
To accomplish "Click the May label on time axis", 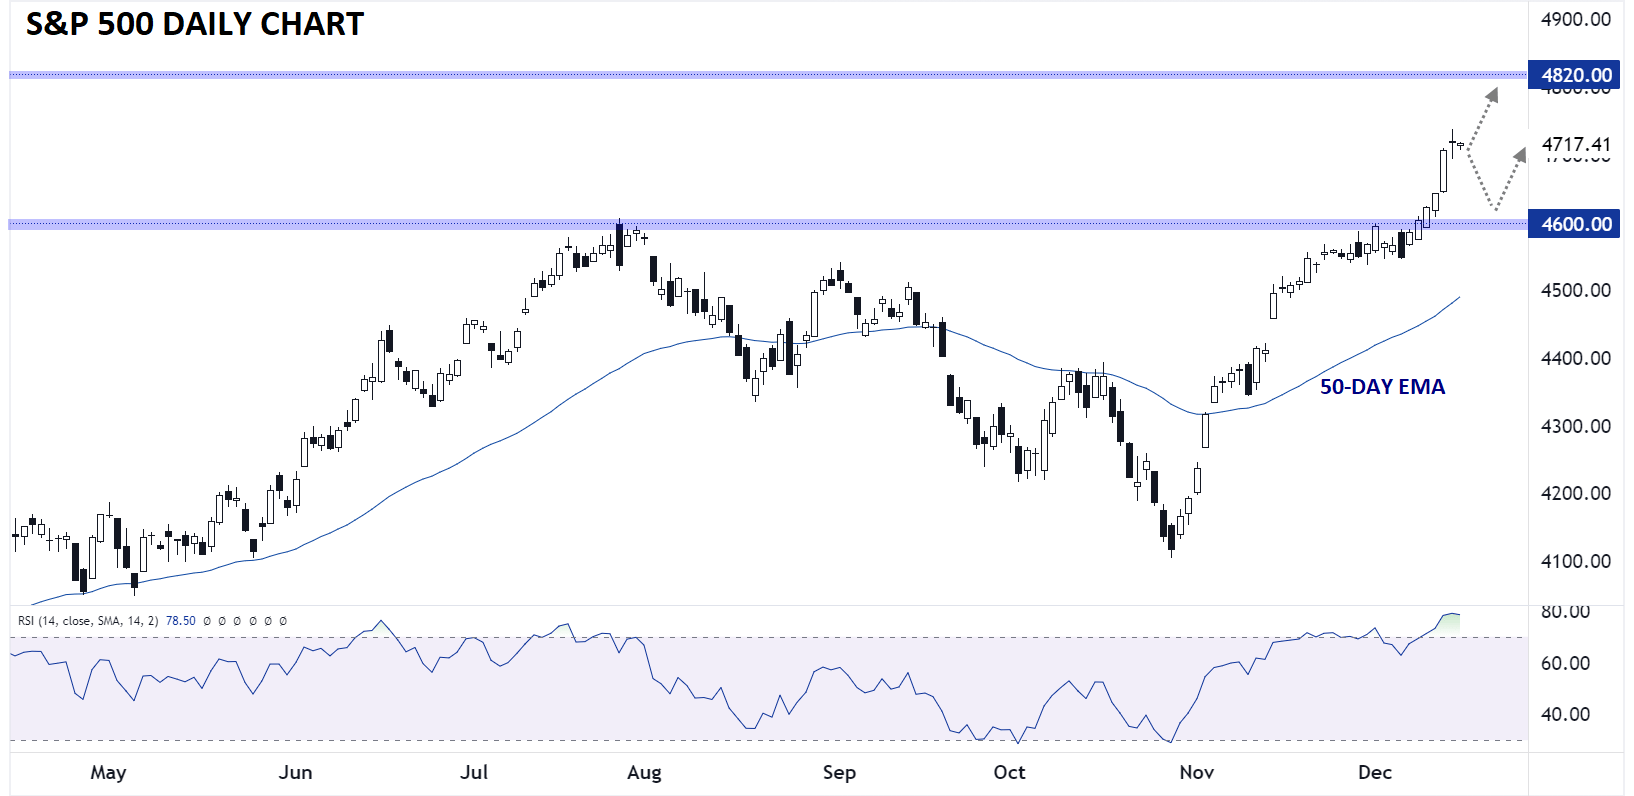I will 108,772.
